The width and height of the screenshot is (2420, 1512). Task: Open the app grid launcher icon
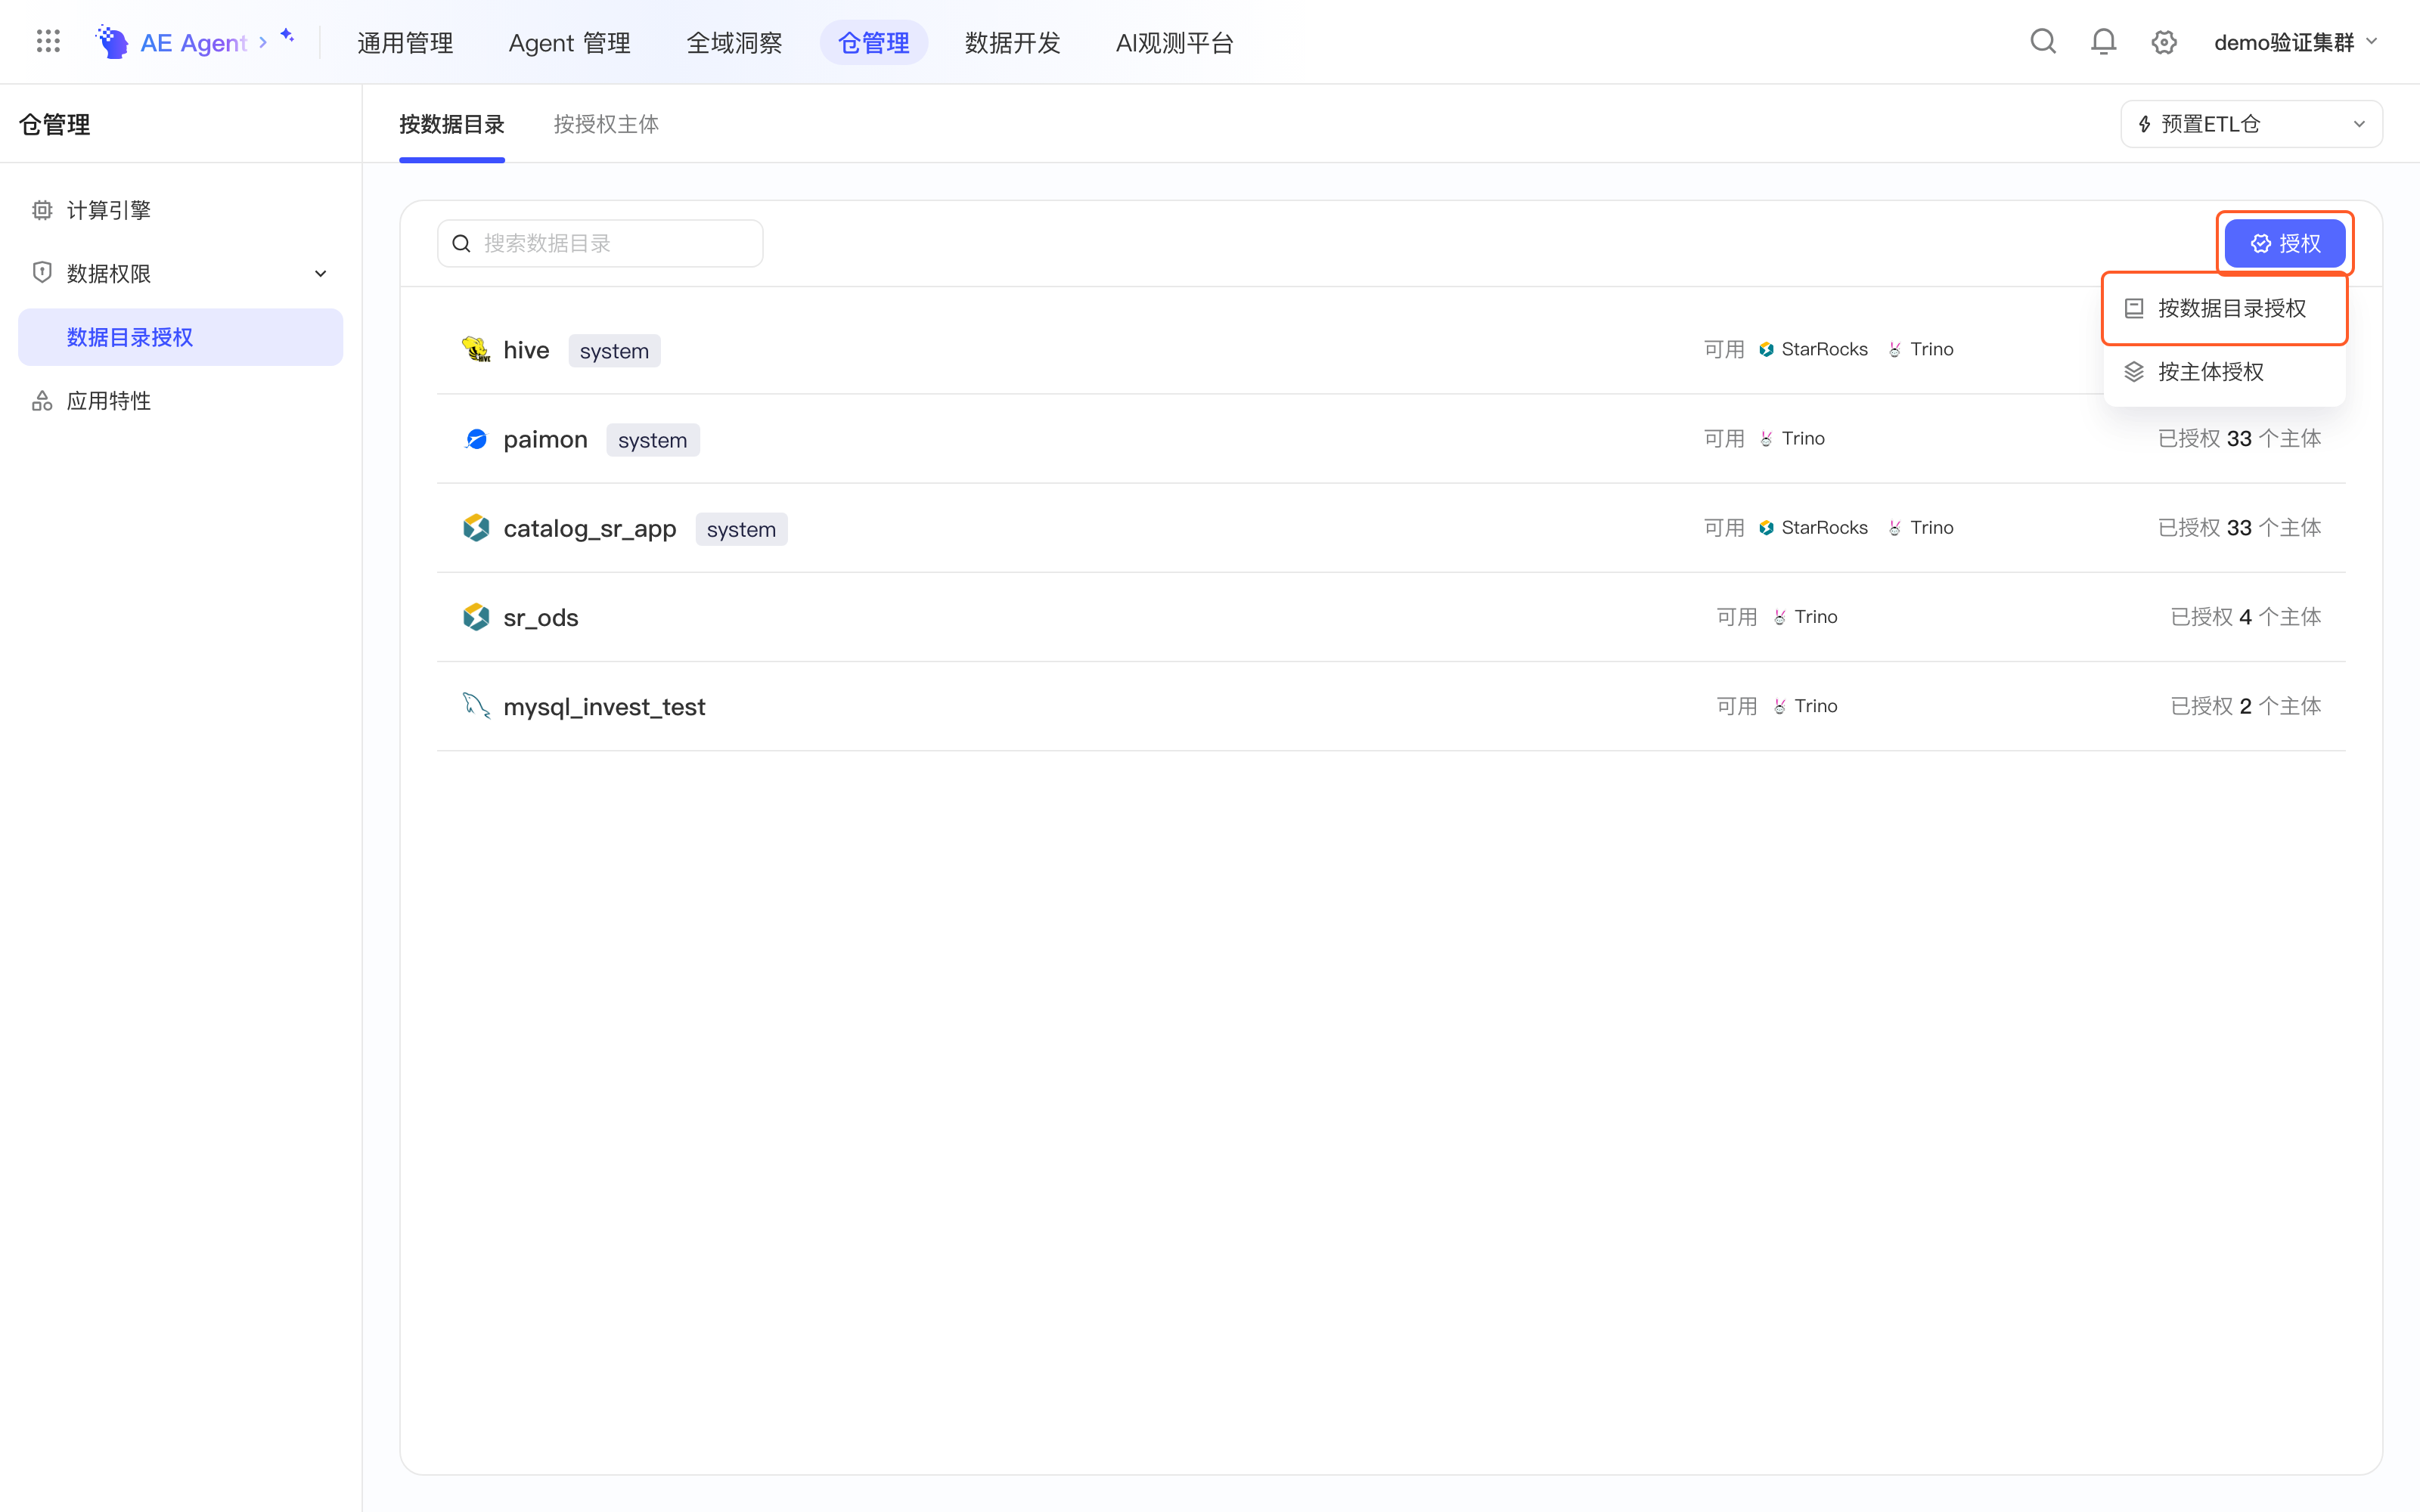click(48, 42)
